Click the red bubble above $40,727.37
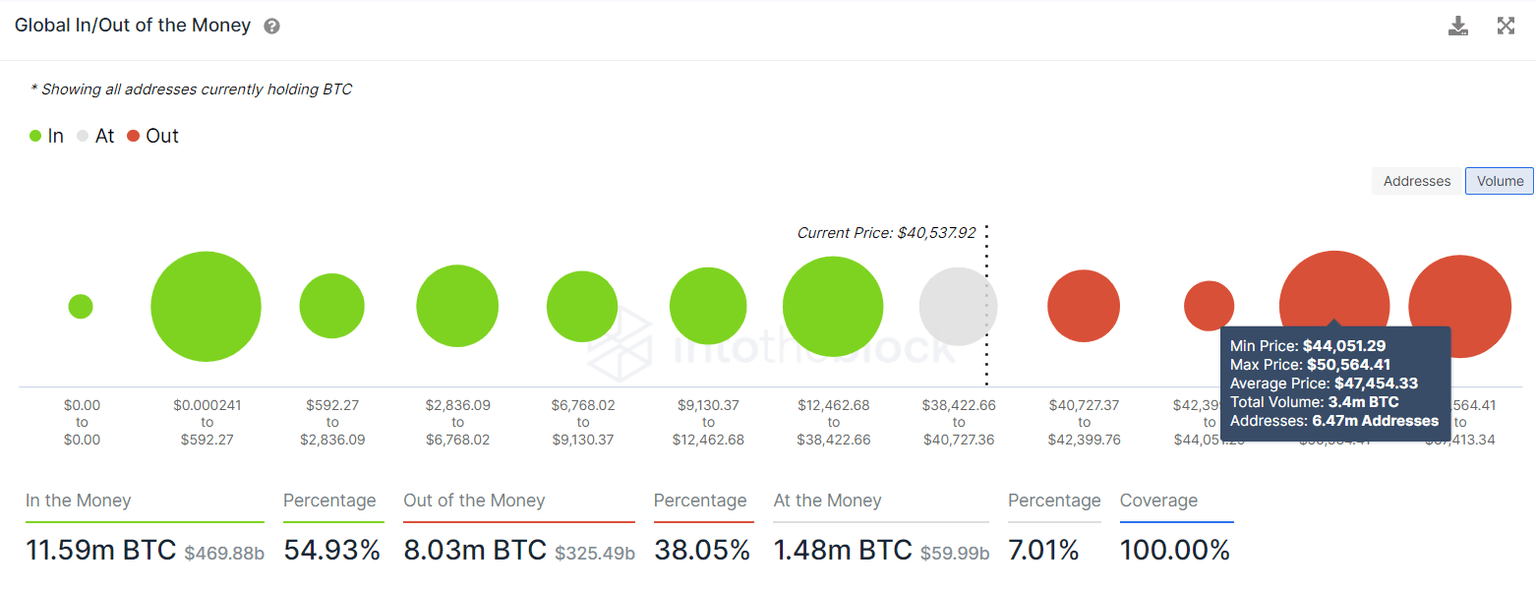The image size is (1536, 590). pos(1083,306)
